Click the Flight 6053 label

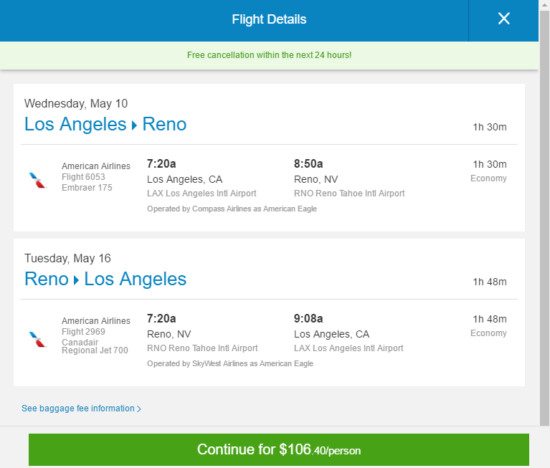point(83,177)
